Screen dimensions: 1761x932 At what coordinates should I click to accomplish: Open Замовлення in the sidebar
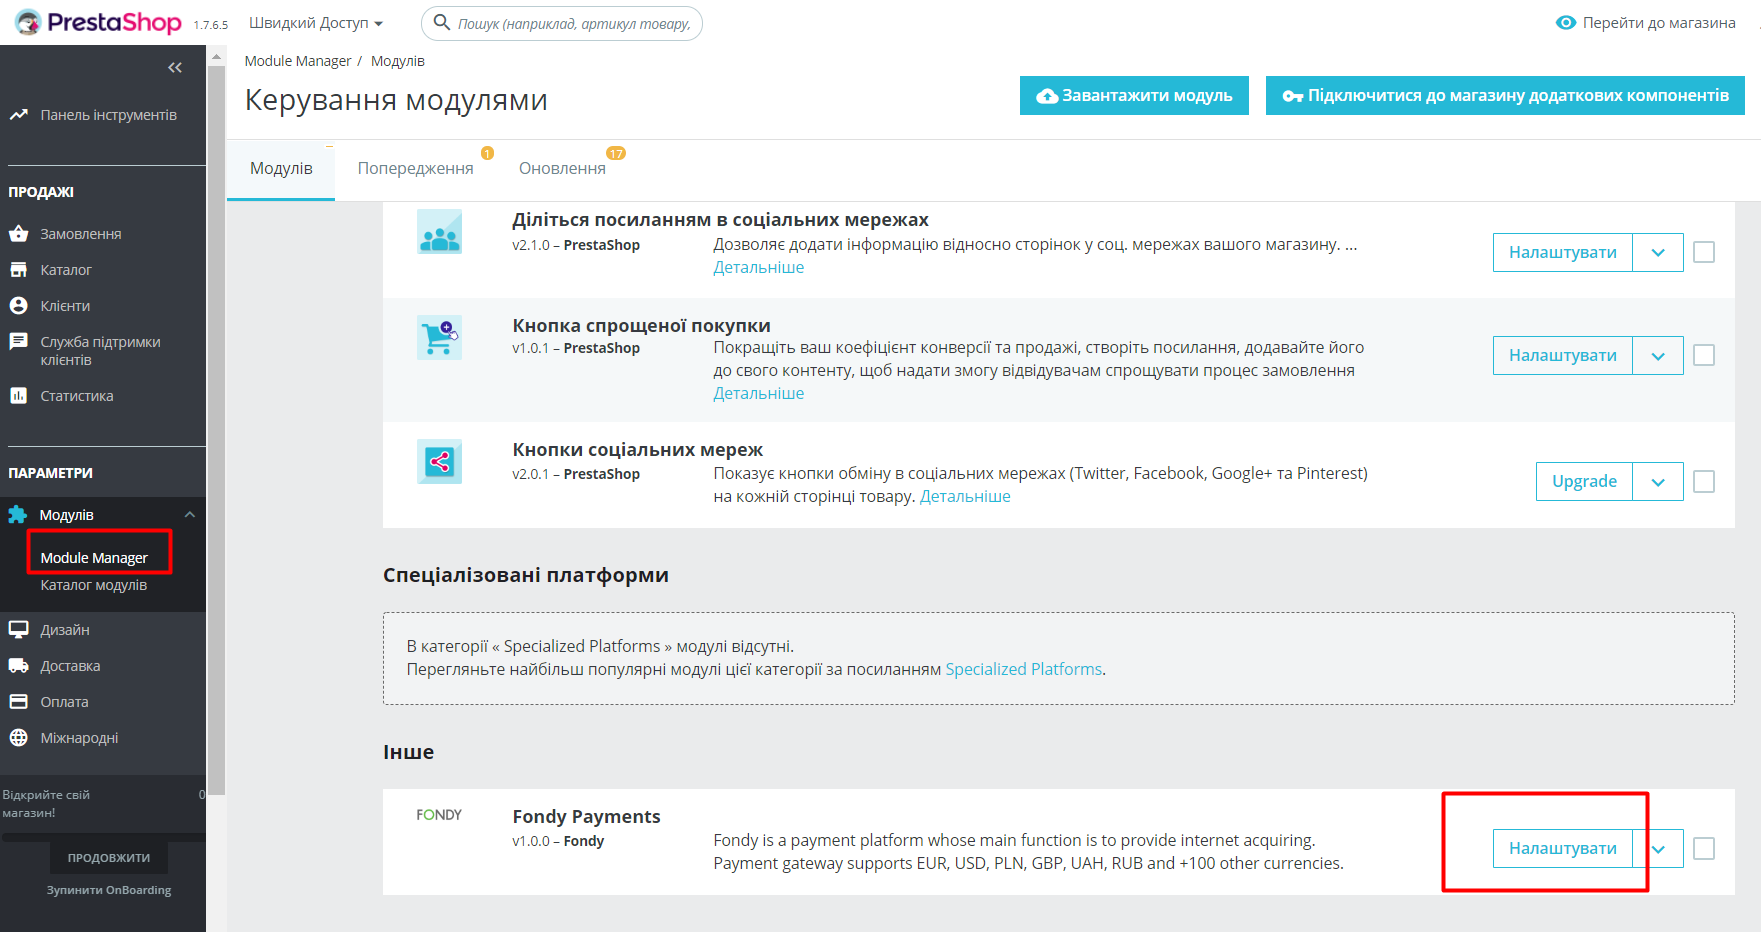click(81, 234)
